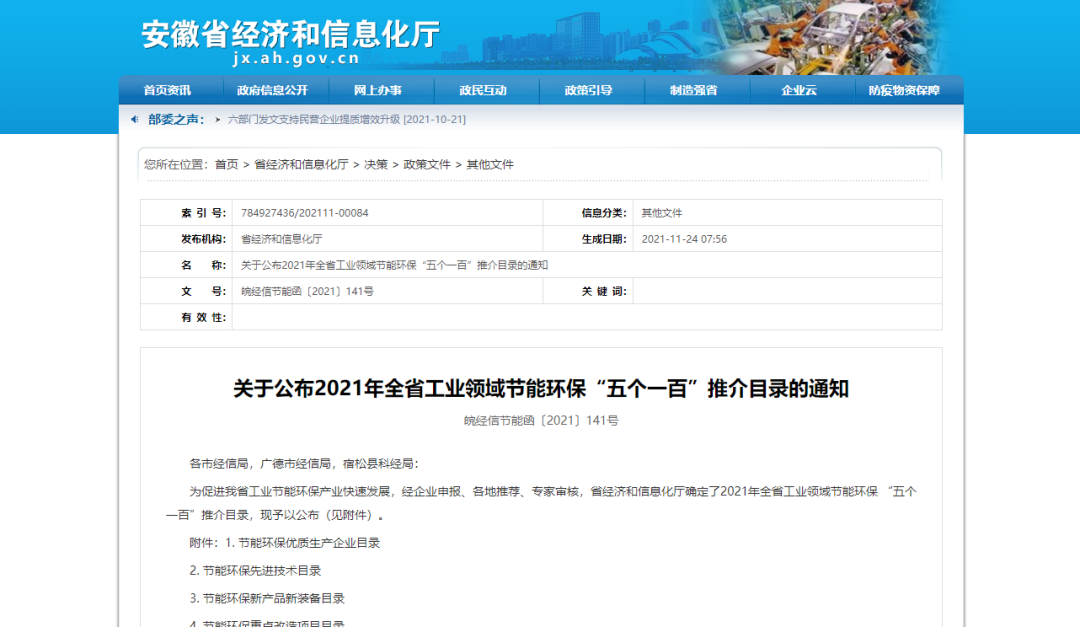1080x627 pixels.
Task: Open the 企业云 navigation tab
Action: click(x=799, y=90)
